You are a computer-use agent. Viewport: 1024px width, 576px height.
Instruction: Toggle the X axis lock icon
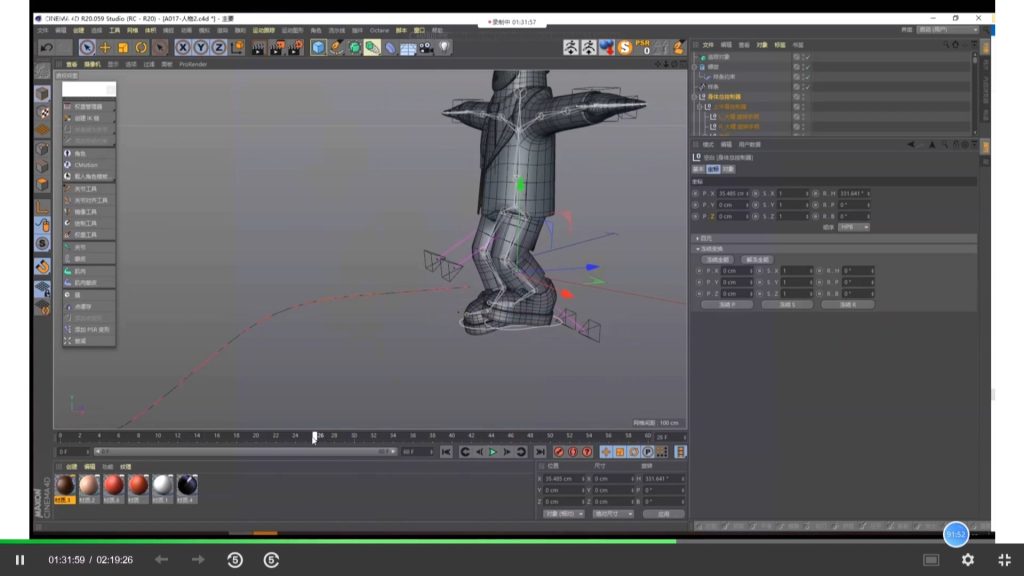tap(184, 47)
